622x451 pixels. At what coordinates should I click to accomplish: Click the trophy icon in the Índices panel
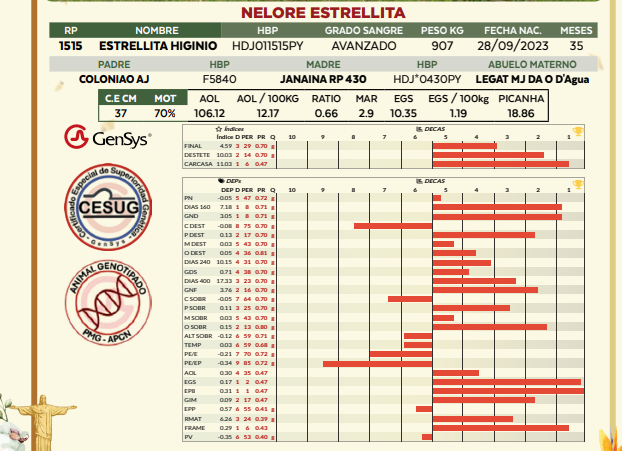[578, 131]
